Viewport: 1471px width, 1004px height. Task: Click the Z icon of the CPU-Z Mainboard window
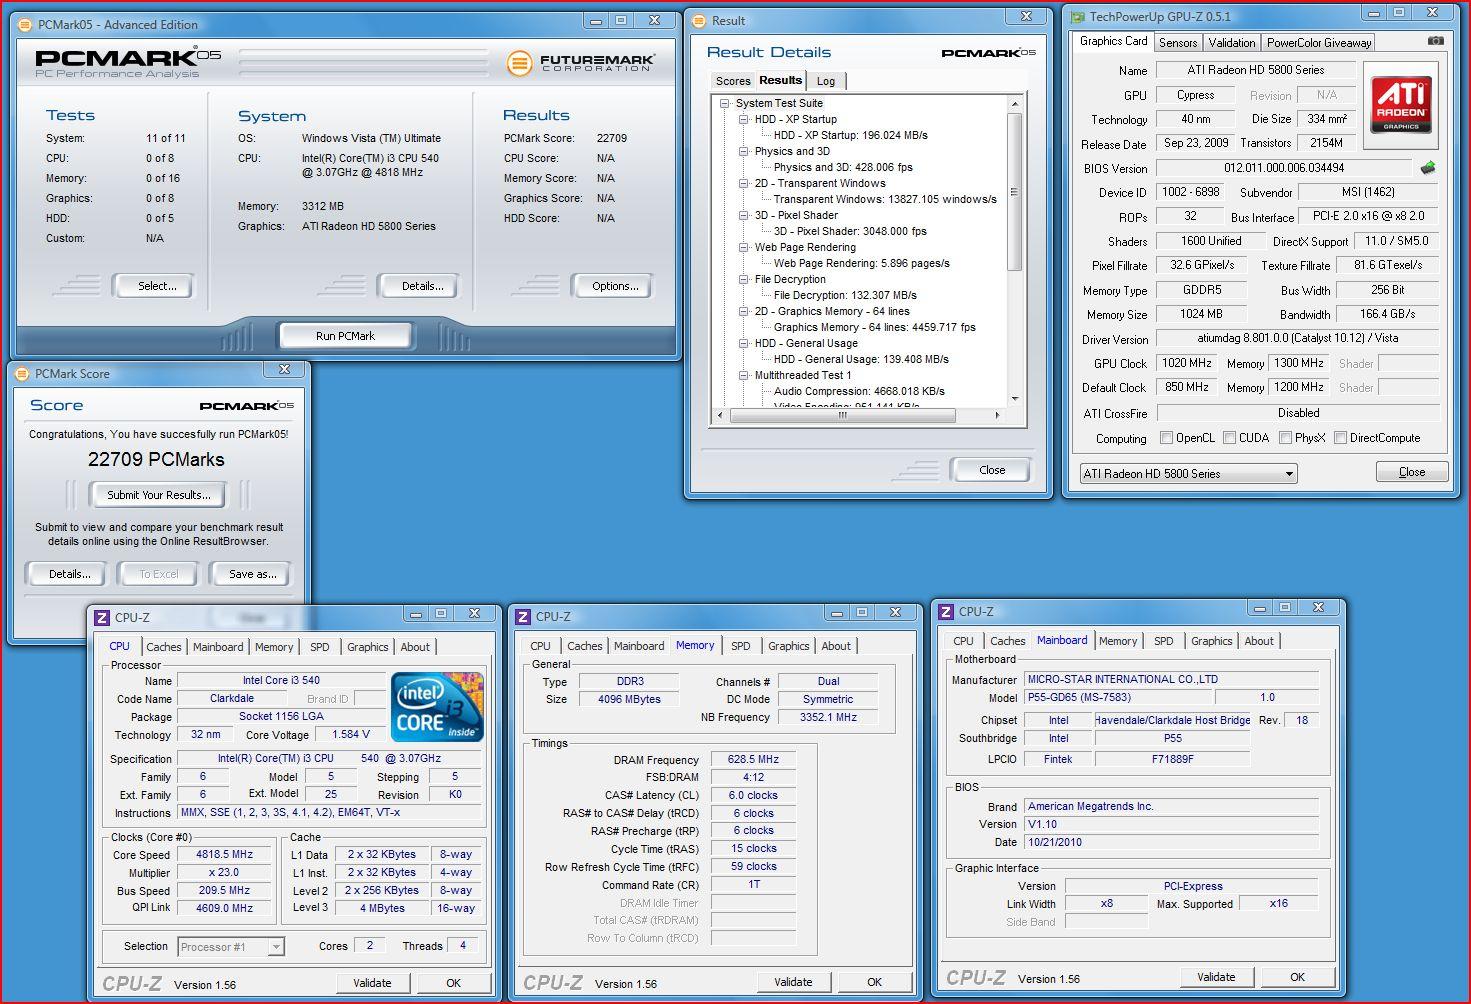click(x=946, y=611)
